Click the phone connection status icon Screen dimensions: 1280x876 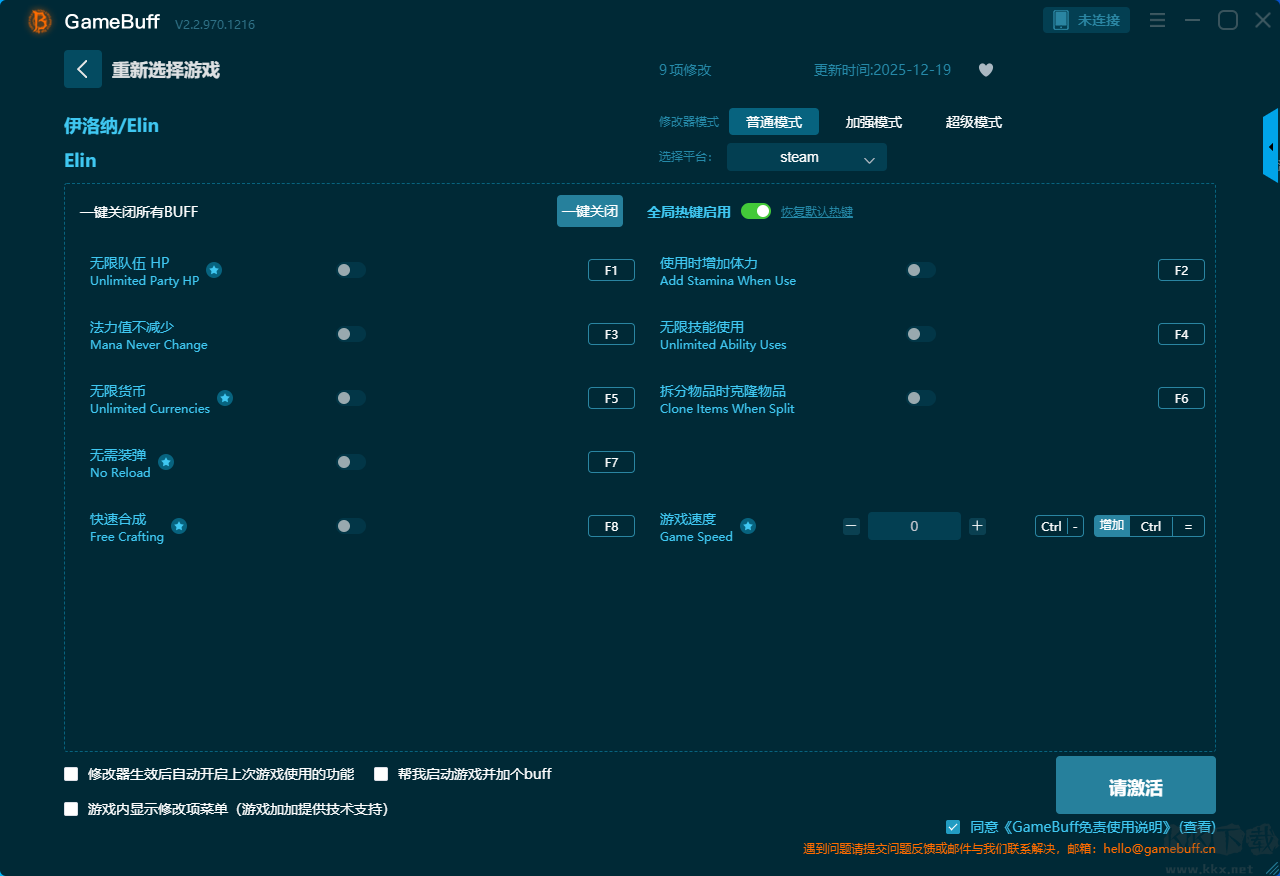click(x=1061, y=20)
